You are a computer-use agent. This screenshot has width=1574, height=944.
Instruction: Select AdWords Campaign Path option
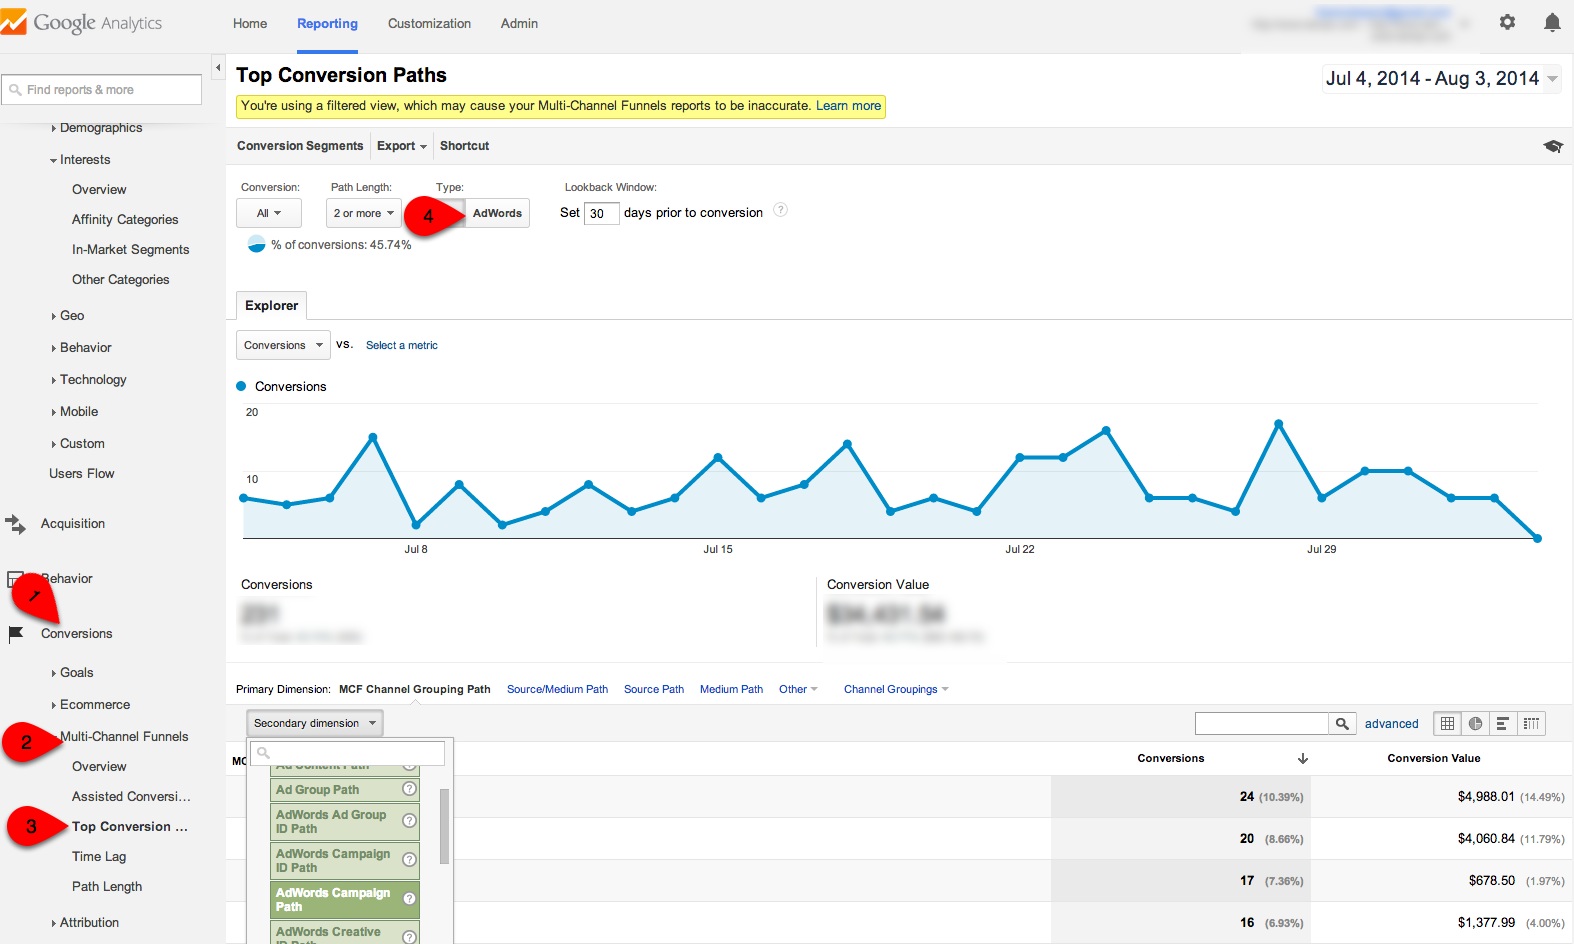(x=334, y=900)
